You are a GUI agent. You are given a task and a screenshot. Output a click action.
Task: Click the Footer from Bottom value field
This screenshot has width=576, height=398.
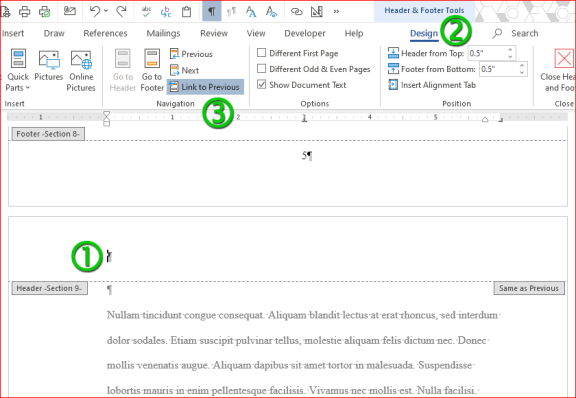tap(498, 69)
